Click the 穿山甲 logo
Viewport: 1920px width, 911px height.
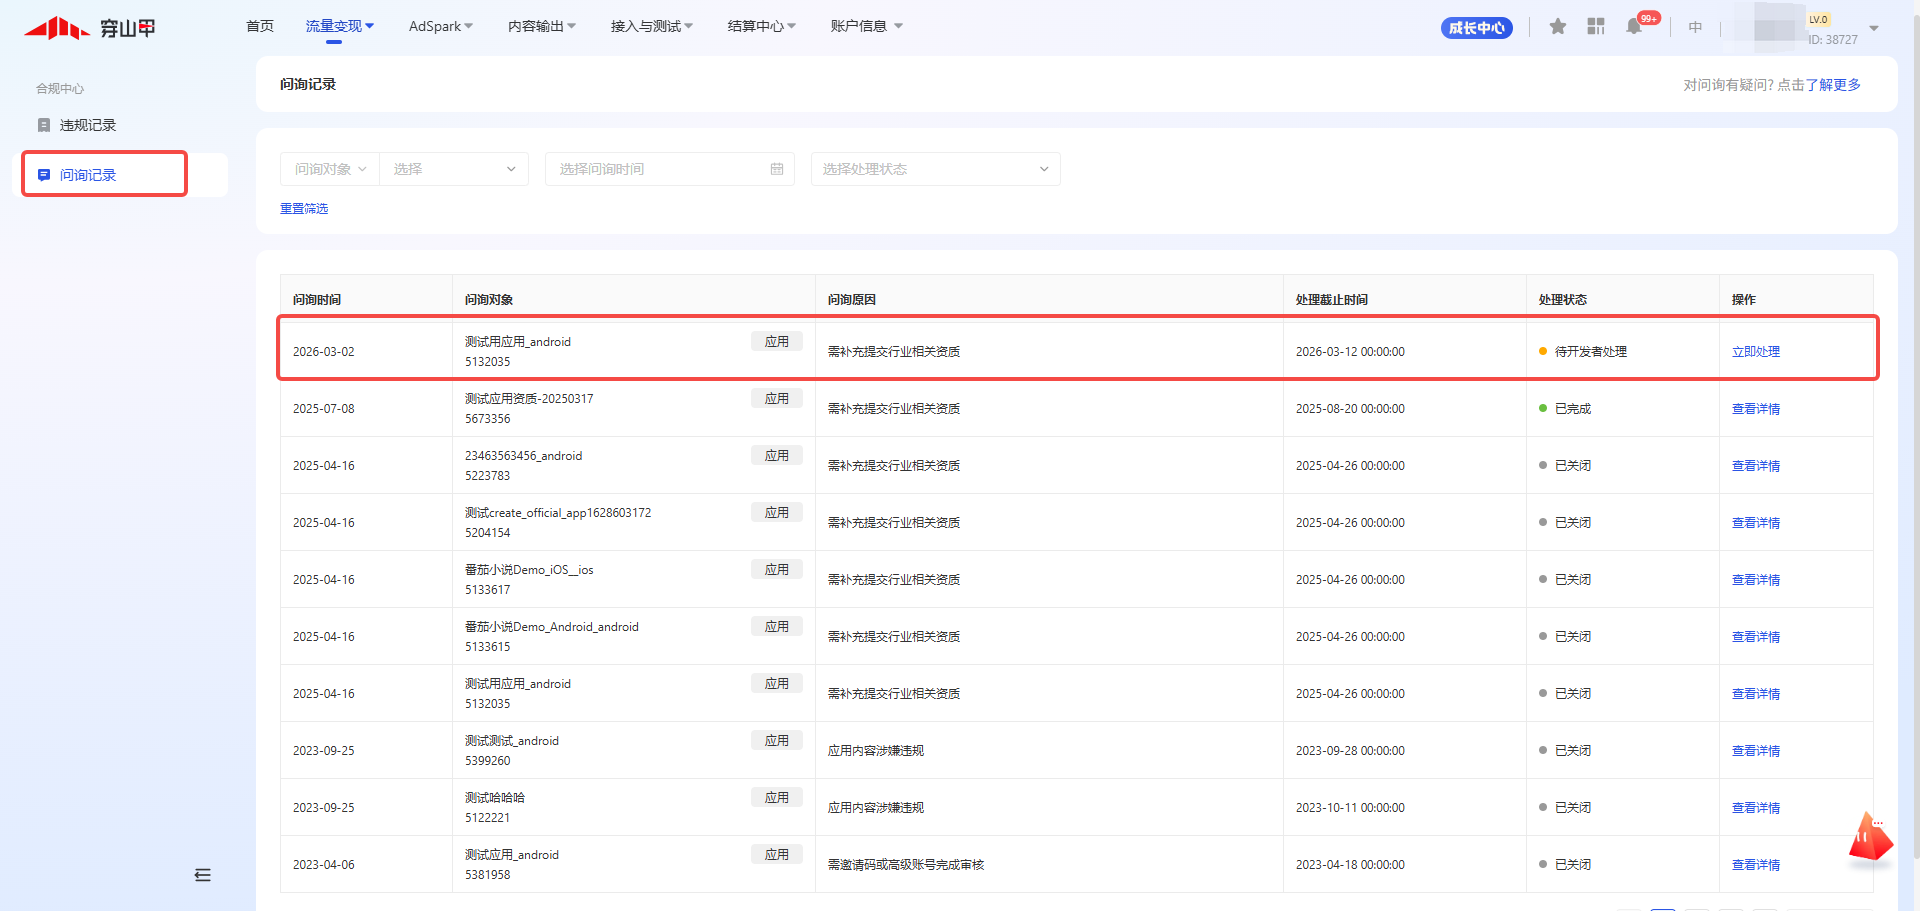coord(90,28)
